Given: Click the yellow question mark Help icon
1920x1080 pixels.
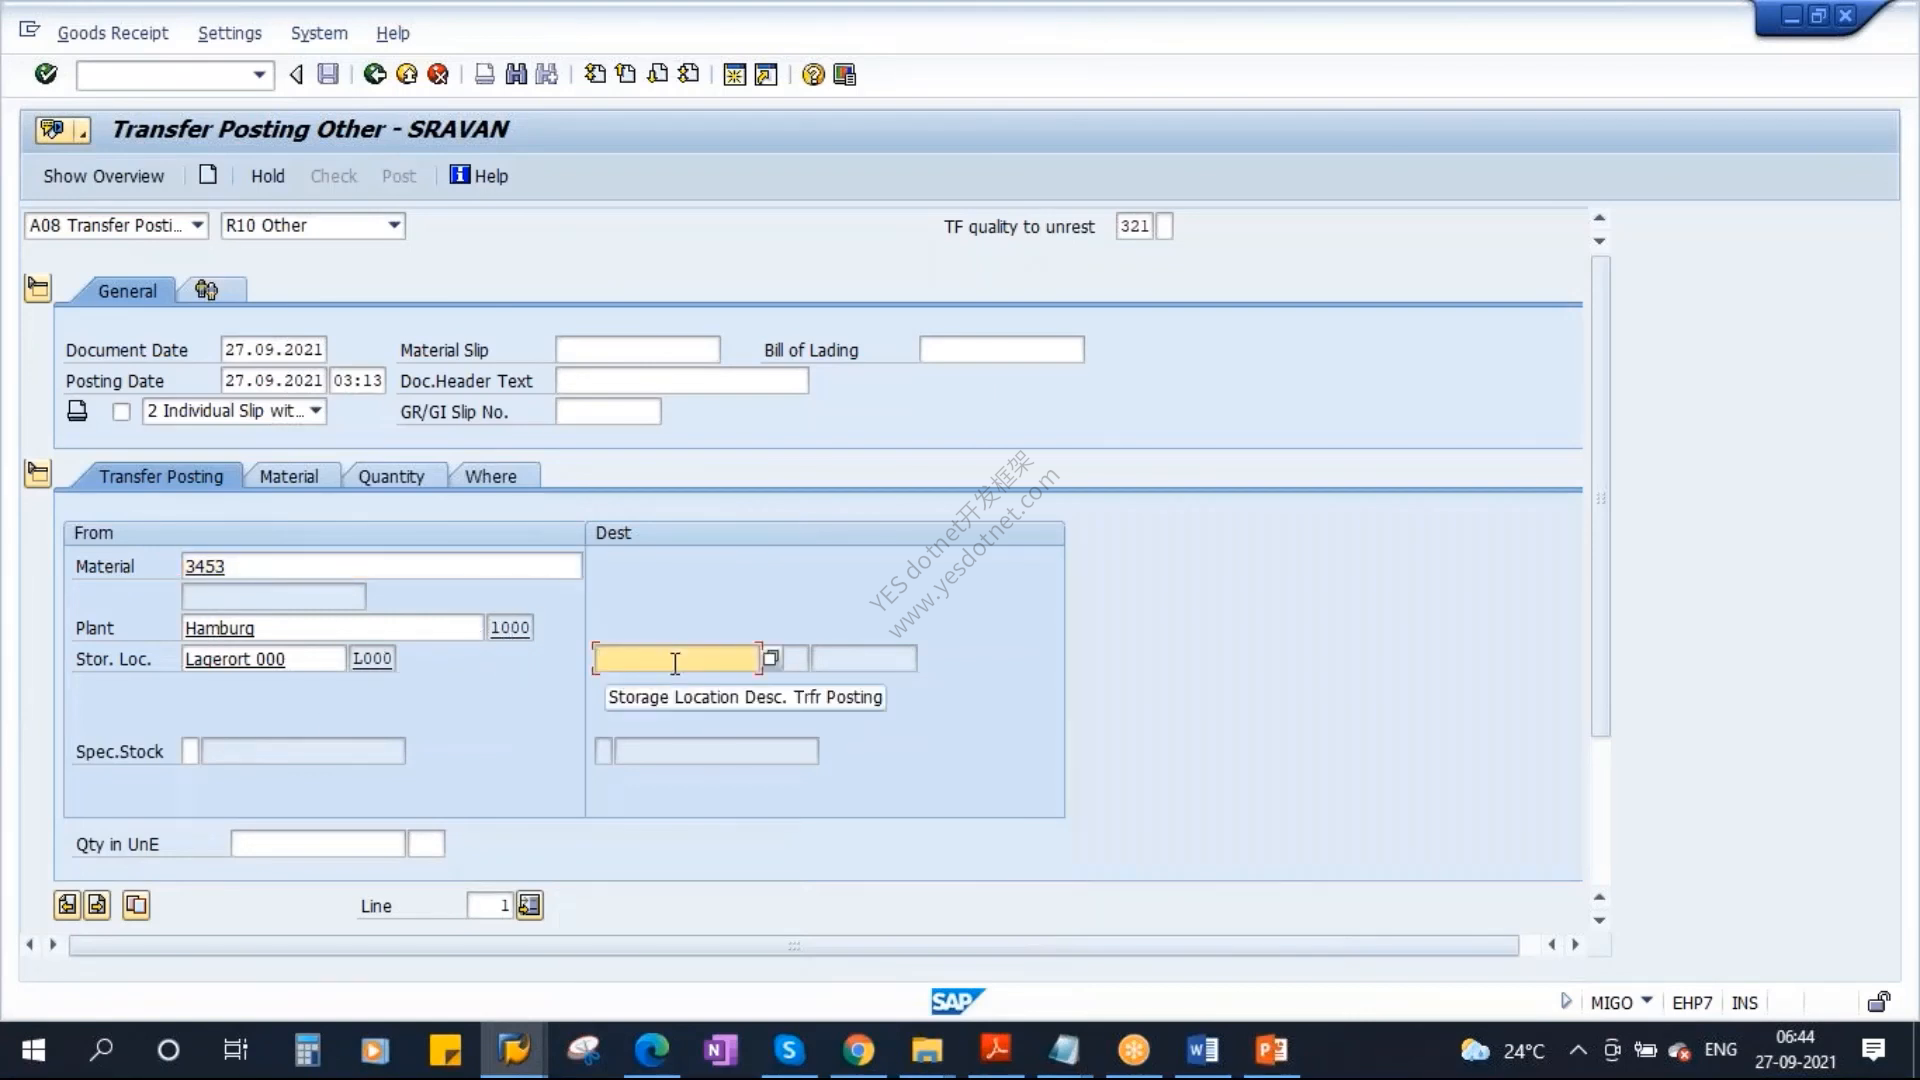Looking at the screenshot, I should pyautogui.click(x=813, y=74).
